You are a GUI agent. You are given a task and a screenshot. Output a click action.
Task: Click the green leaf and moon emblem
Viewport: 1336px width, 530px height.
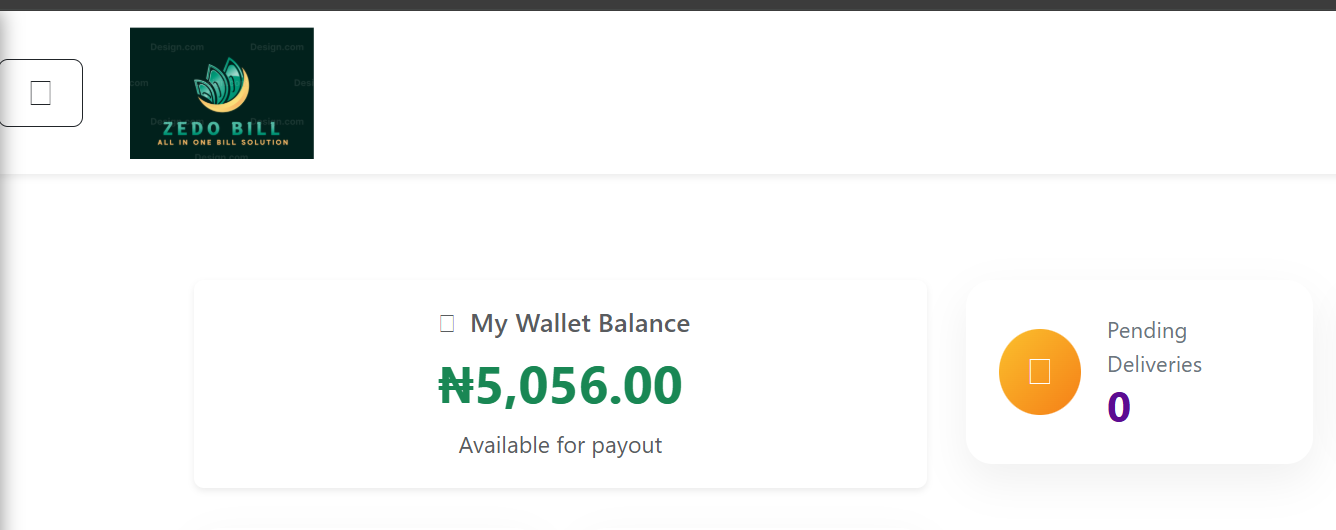coord(222,86)
